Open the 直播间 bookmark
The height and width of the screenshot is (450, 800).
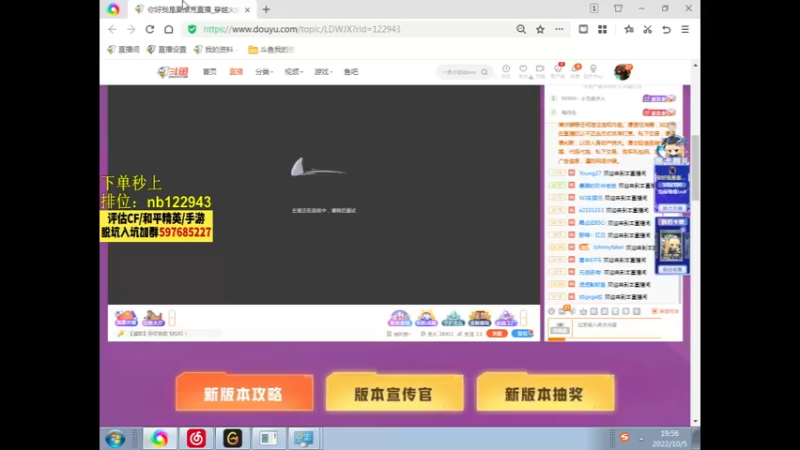(123, 49)
